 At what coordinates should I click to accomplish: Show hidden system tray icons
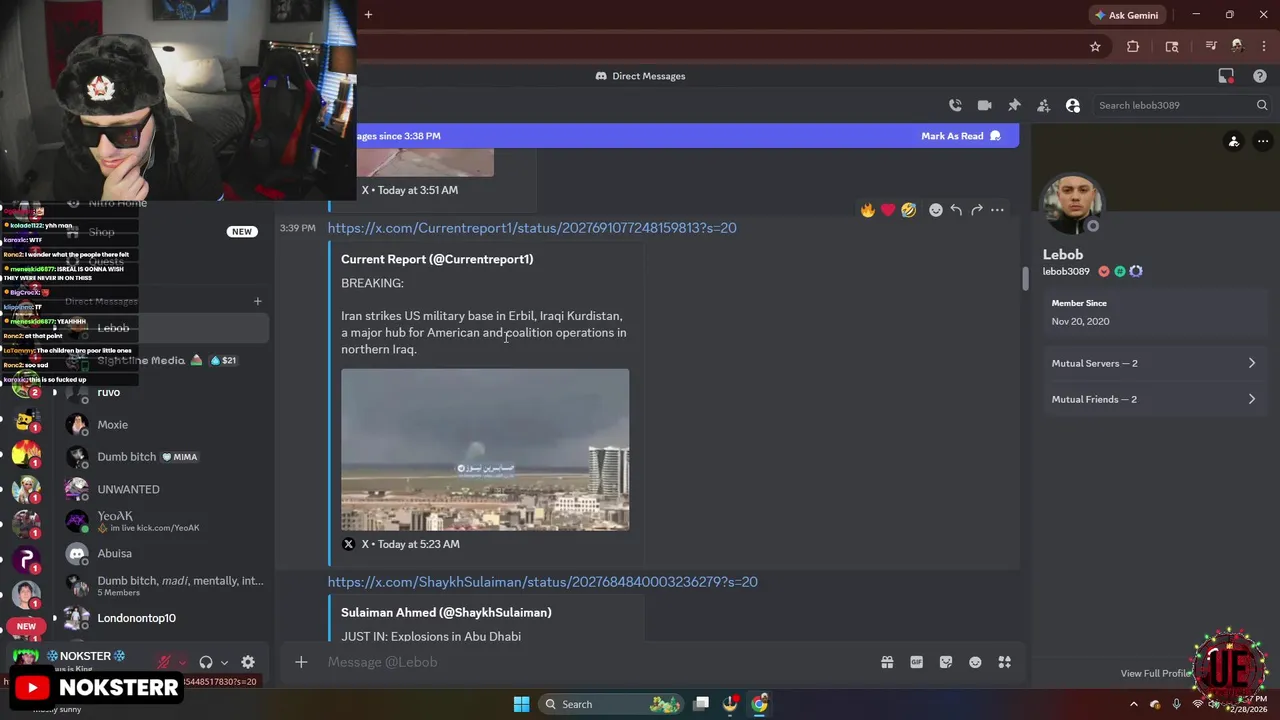1133,704
